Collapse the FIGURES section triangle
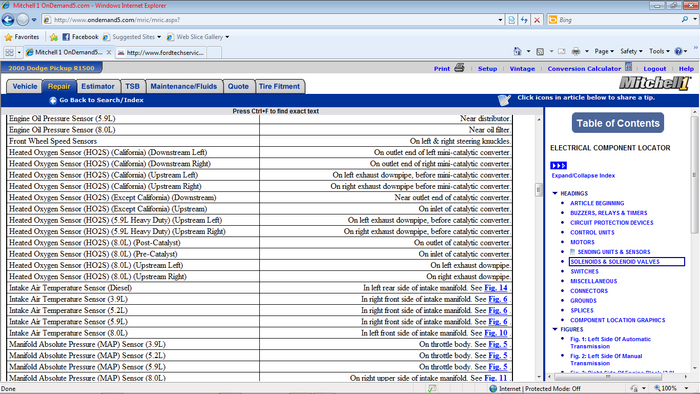Screen dimensions: 700x394 (x=555, y=329)
